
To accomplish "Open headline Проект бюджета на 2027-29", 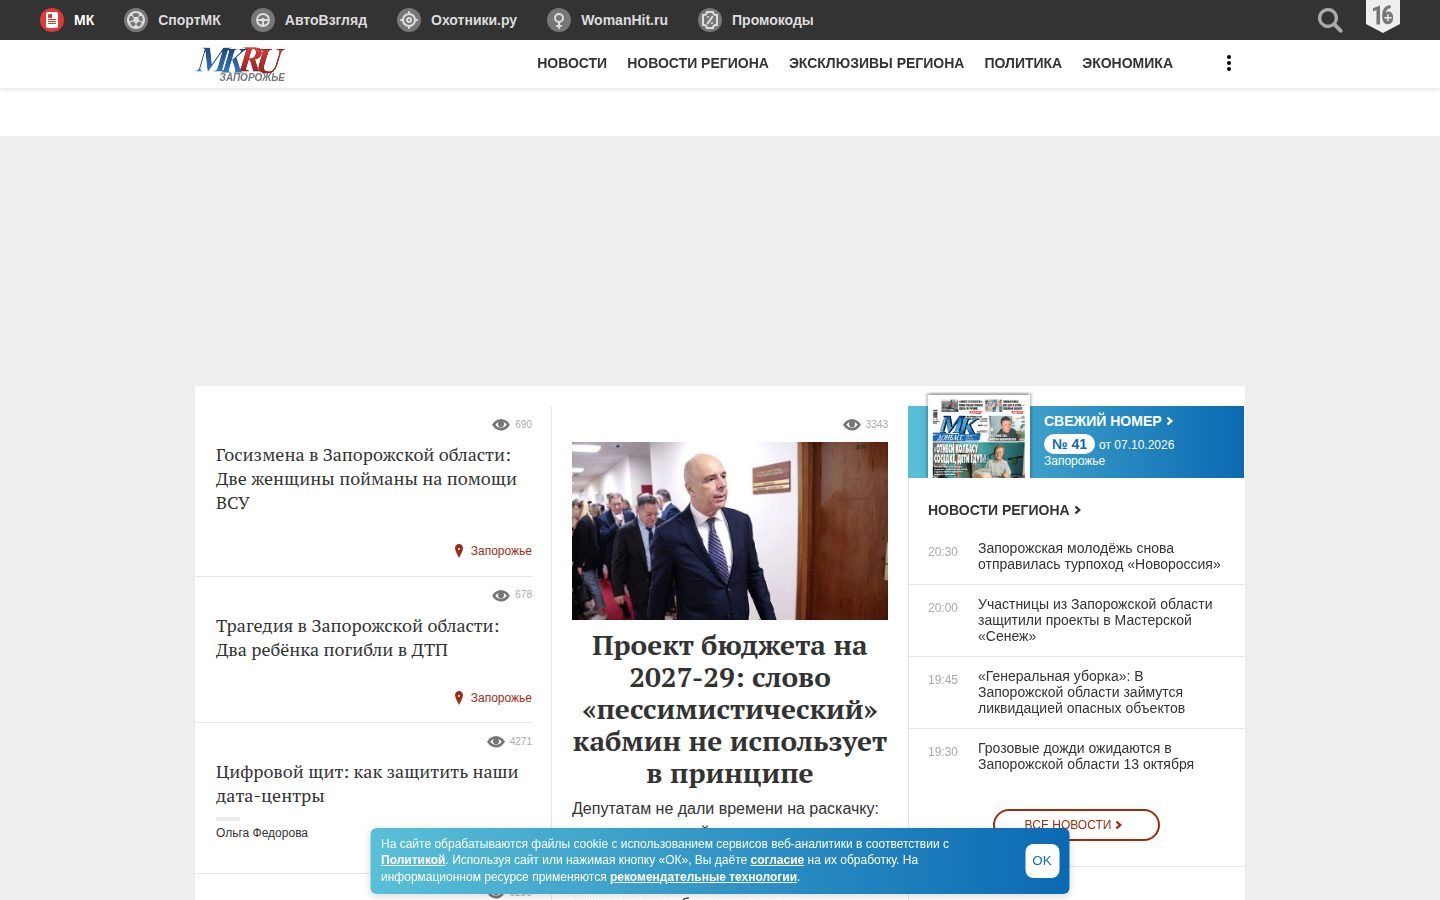I will click(730, 709).
